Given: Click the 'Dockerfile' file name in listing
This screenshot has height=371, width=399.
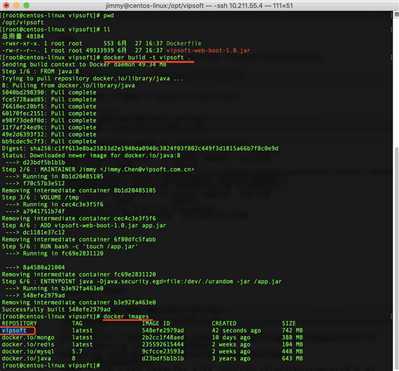Looking at the screenshot, I should [x=184, y=43].
